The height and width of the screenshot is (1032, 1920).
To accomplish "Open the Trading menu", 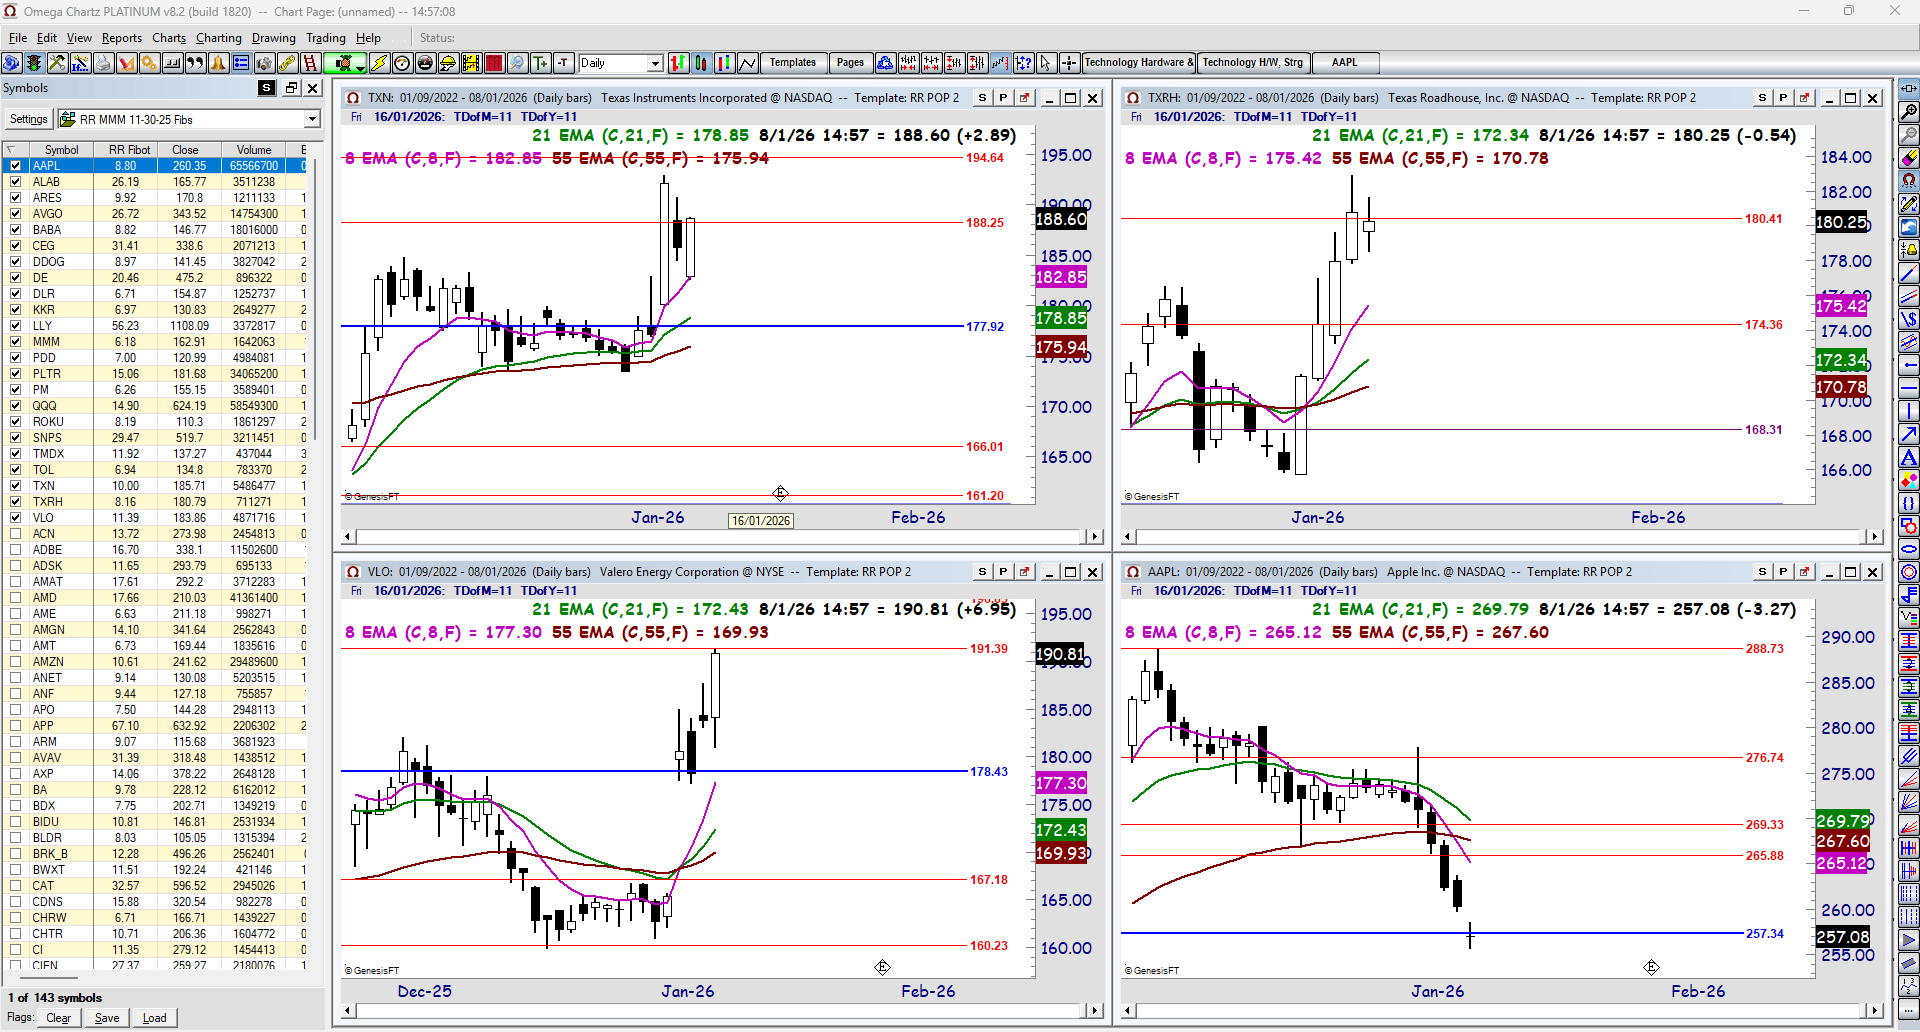I will click(326, 38).
